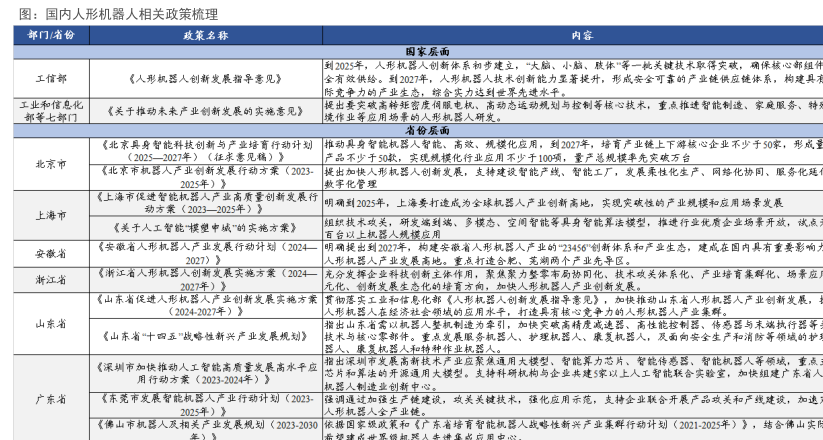823x440 pixels.
Task: Click the 浙江省 row label
Action: pyautogui.click(x=51, y=280)
